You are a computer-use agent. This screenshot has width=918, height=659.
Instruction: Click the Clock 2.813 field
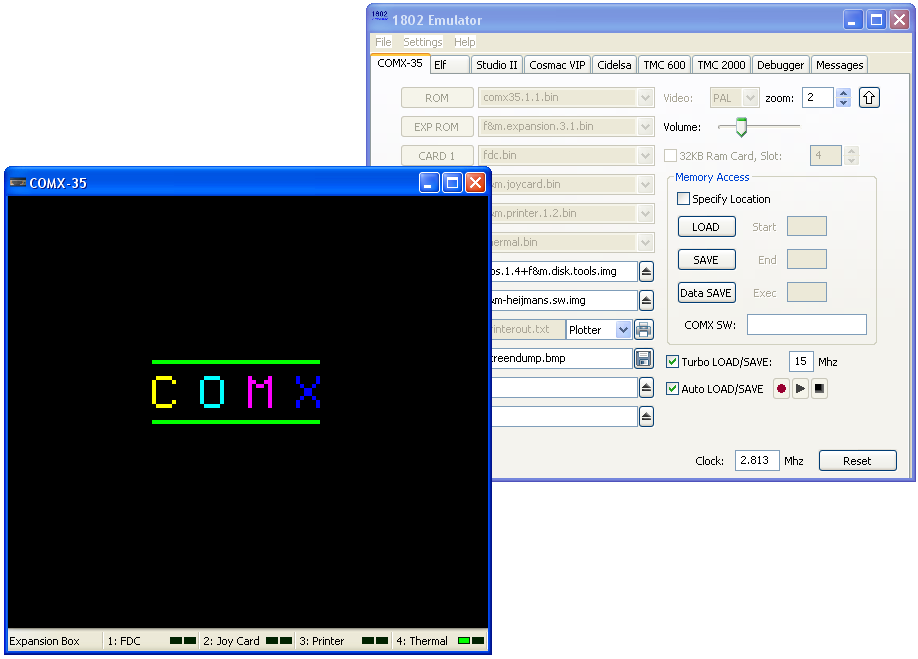pyautogui.click(x=757, y=461)
